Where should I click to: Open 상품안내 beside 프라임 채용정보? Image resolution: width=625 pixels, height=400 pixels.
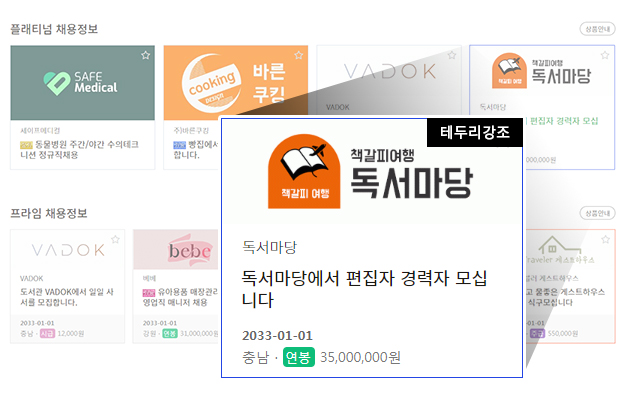pyautogui.click(x=597, y=213)
